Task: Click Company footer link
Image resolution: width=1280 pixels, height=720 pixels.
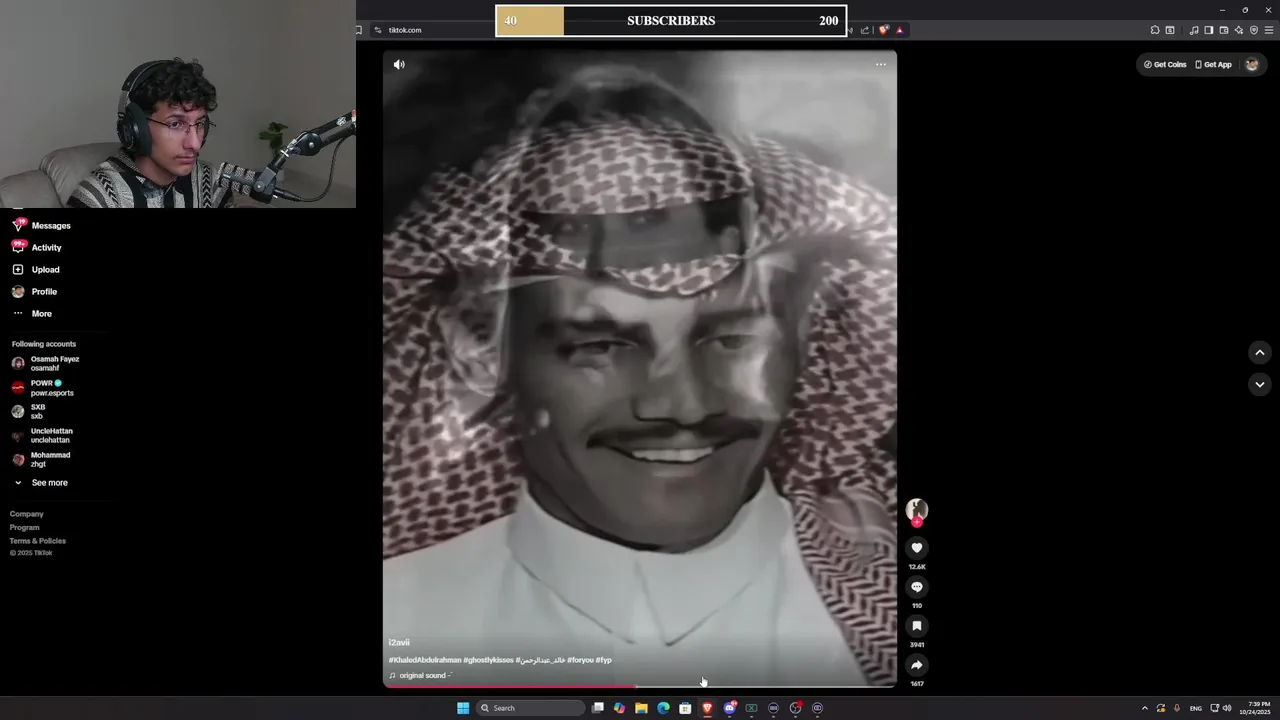Action: point(27,514)
